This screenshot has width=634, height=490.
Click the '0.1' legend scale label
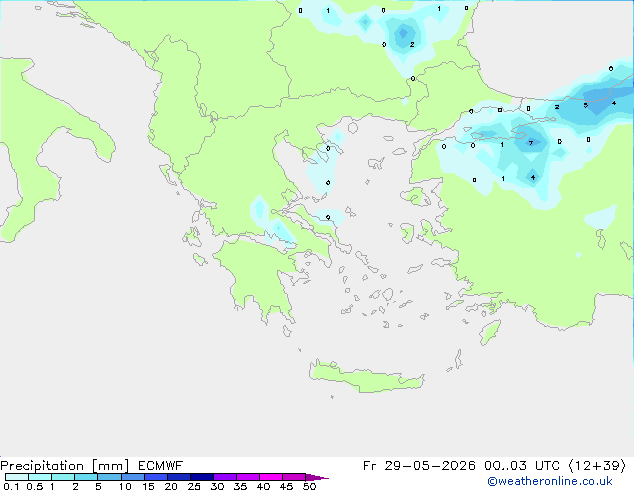pos(11,486)
